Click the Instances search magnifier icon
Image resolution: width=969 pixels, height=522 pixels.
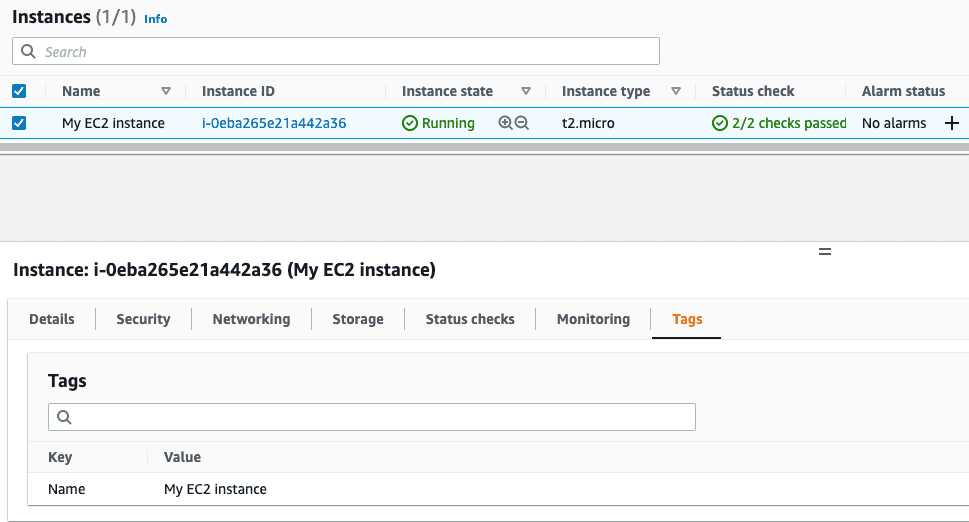coord(28,51)
